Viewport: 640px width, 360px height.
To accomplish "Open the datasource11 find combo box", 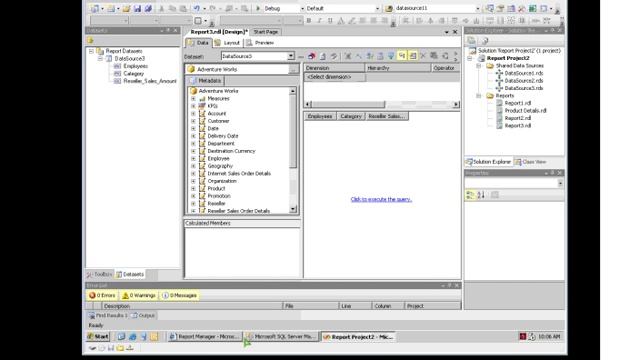I will (478, 8).
